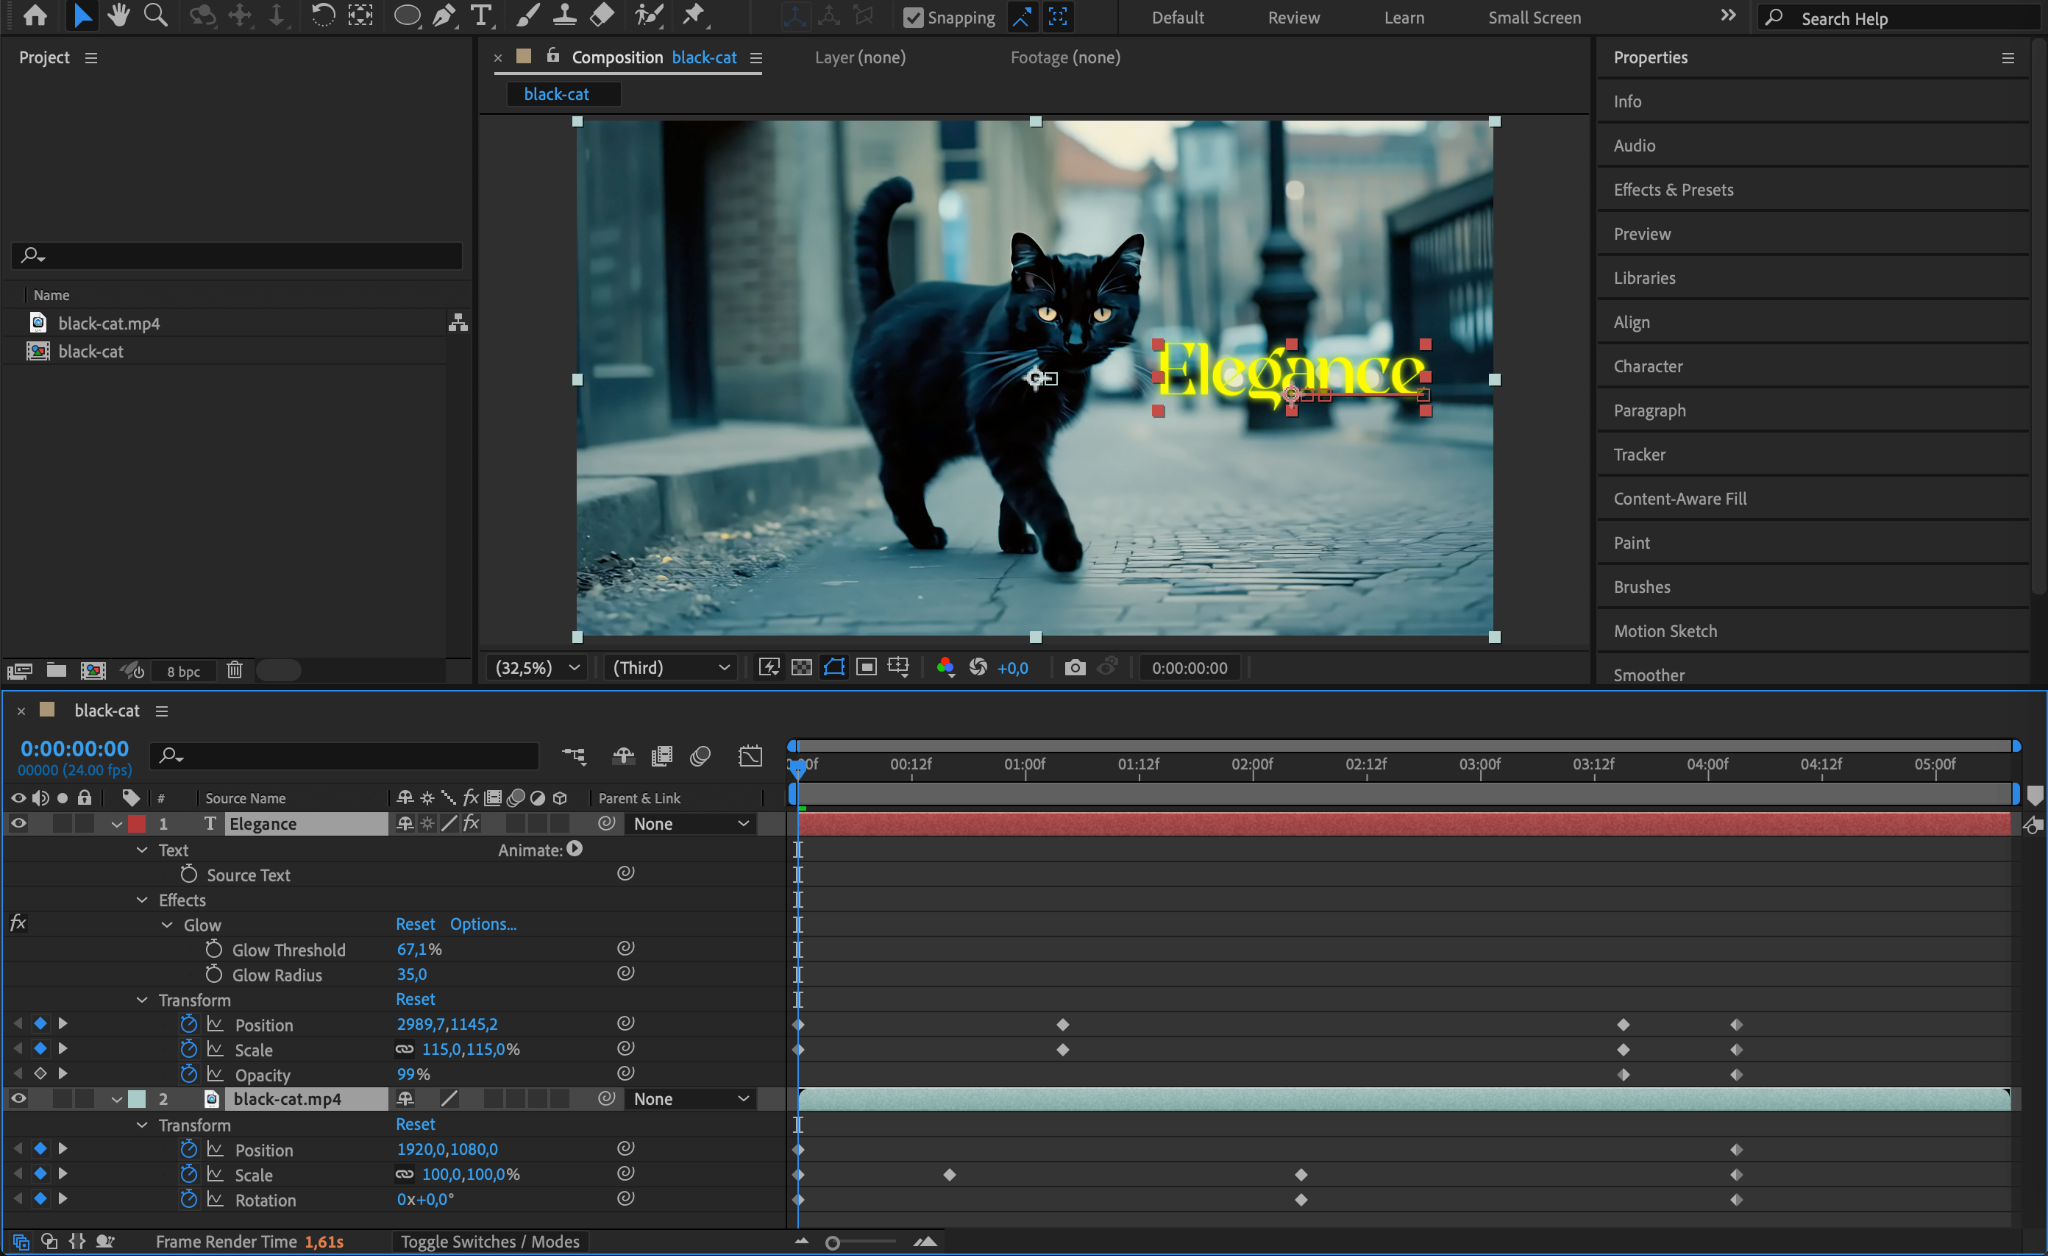
Task: Open the magnification ratio dropdown (32,5%)
Action: [x=538, y=668]
